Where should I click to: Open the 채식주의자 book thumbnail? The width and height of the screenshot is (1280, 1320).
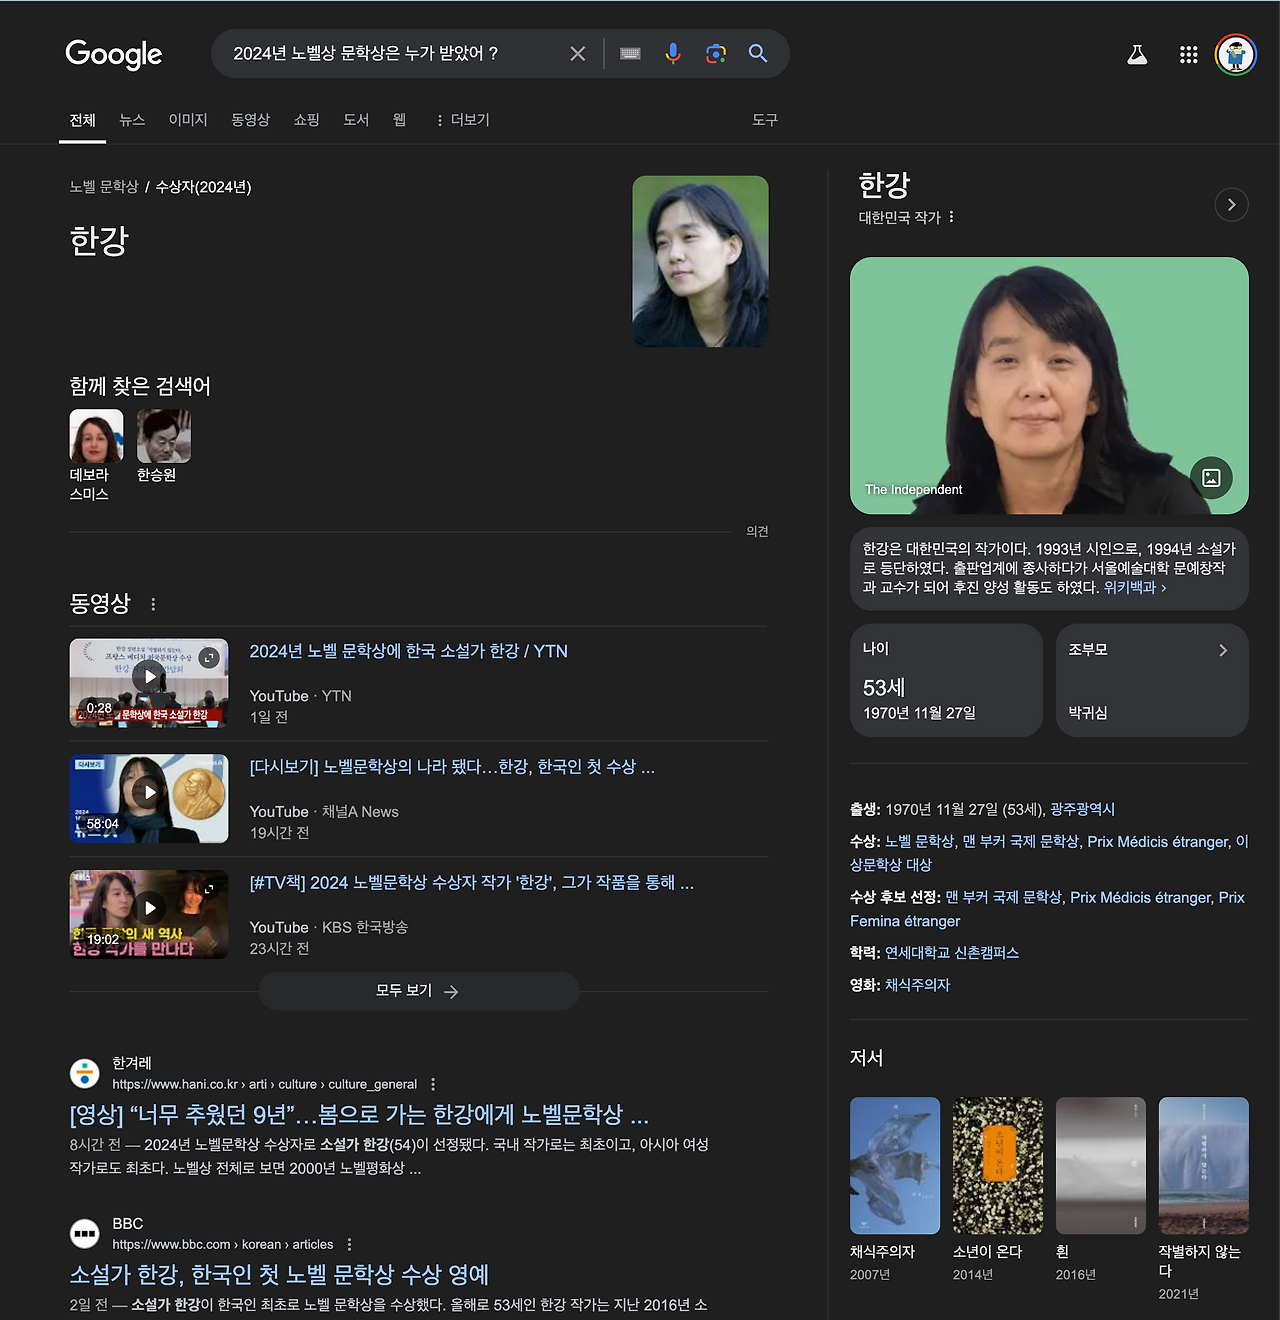pyautogui.click(x=894, y=1165)
